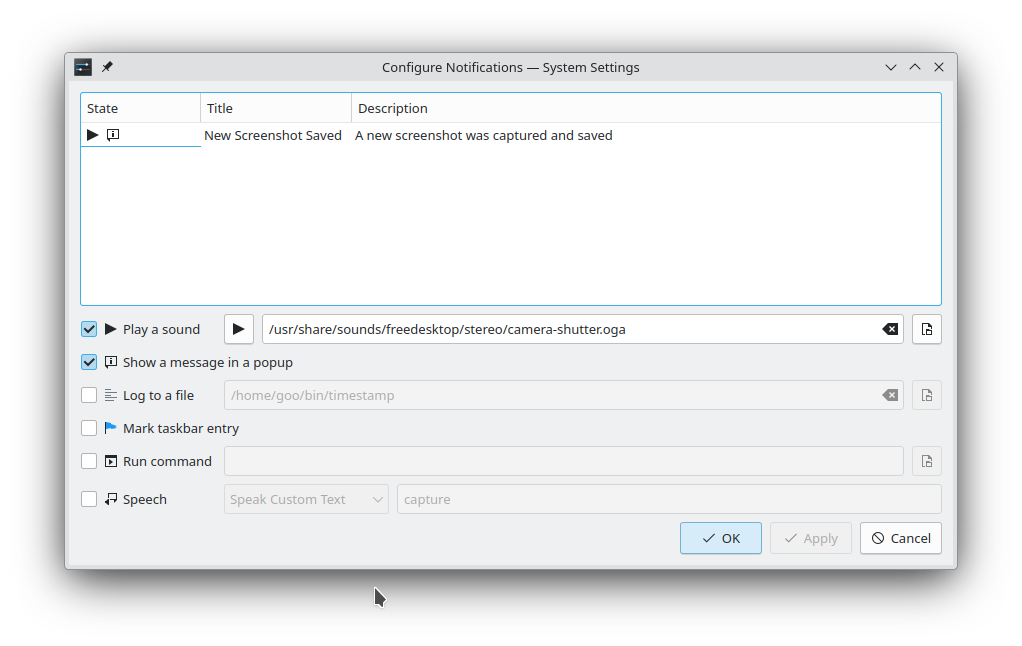Browse for a command to run
Image resolution: width=1022 pixels, height=646 pixels.
click(927, 462)
